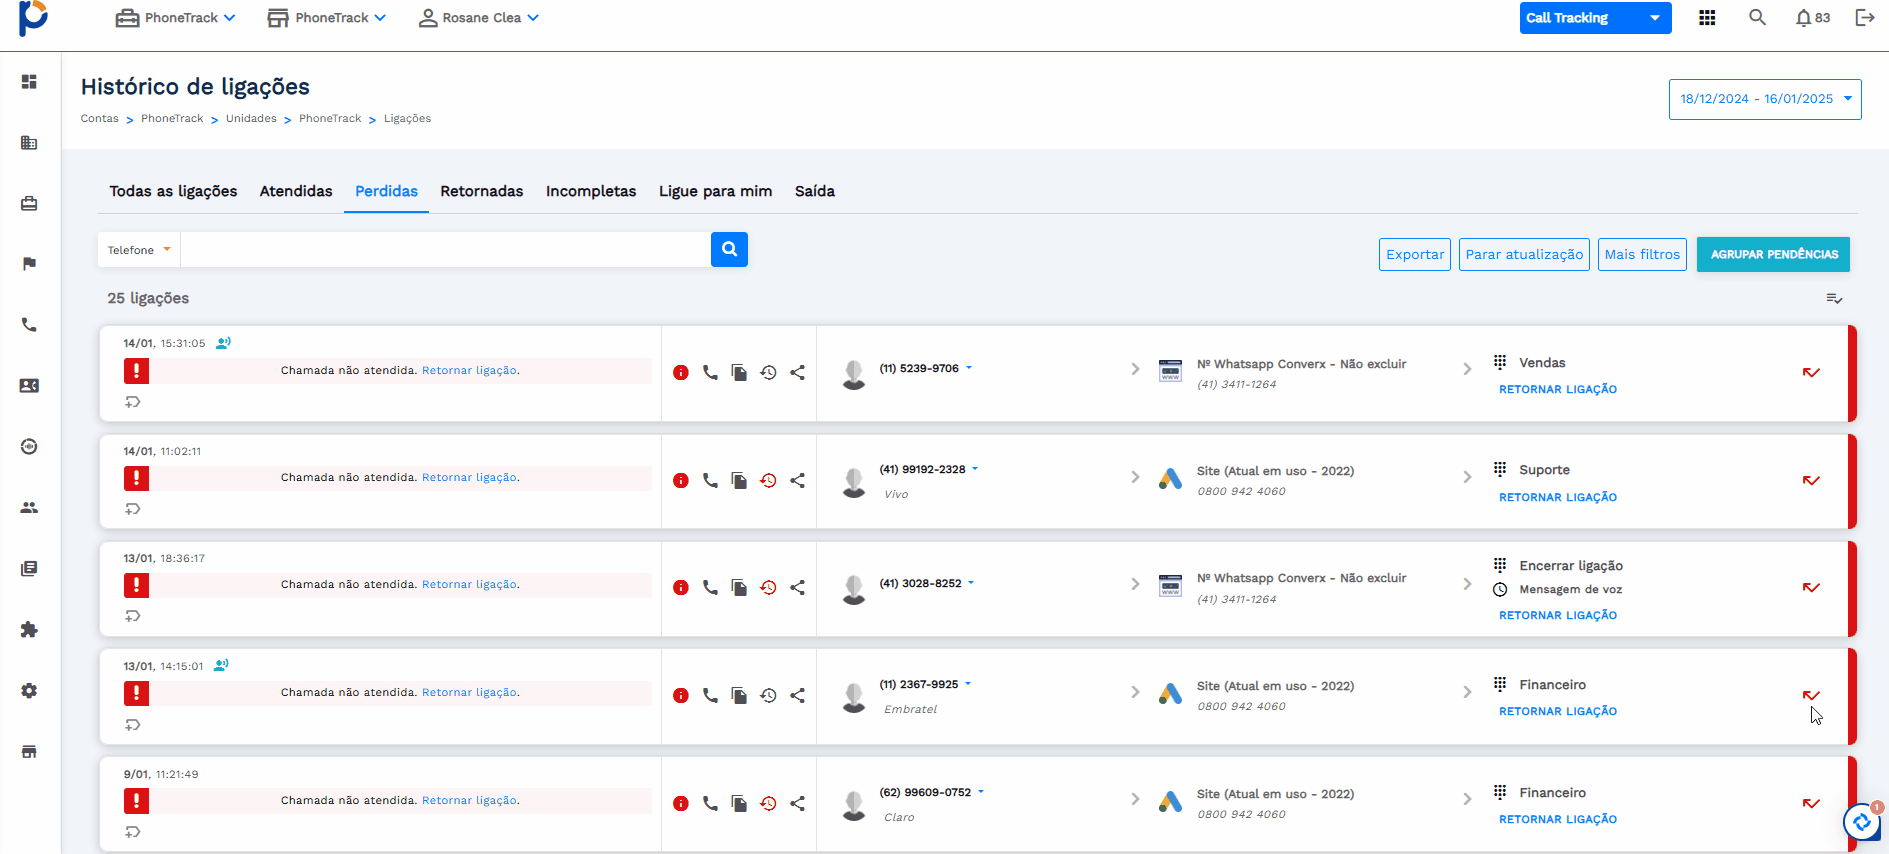
Task: Click the red alert icon on 14/01 15:31:05 call
Action: click(x=136, y=371)
